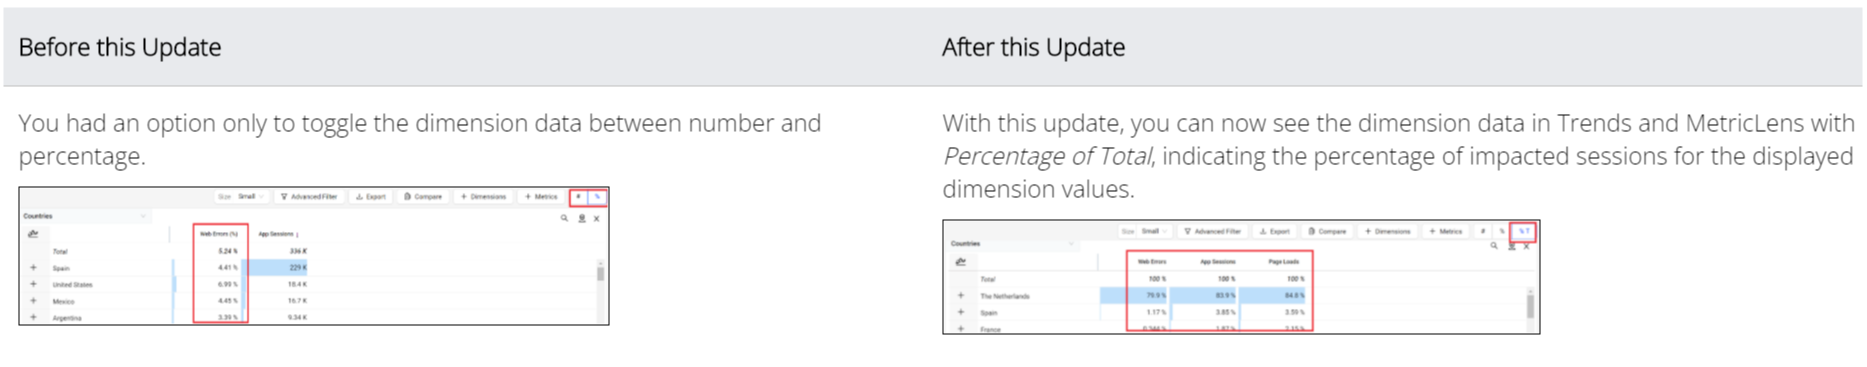Toggle number (#) view in the left screenshot
The image size is (1867, 367).
coord(578,197)
